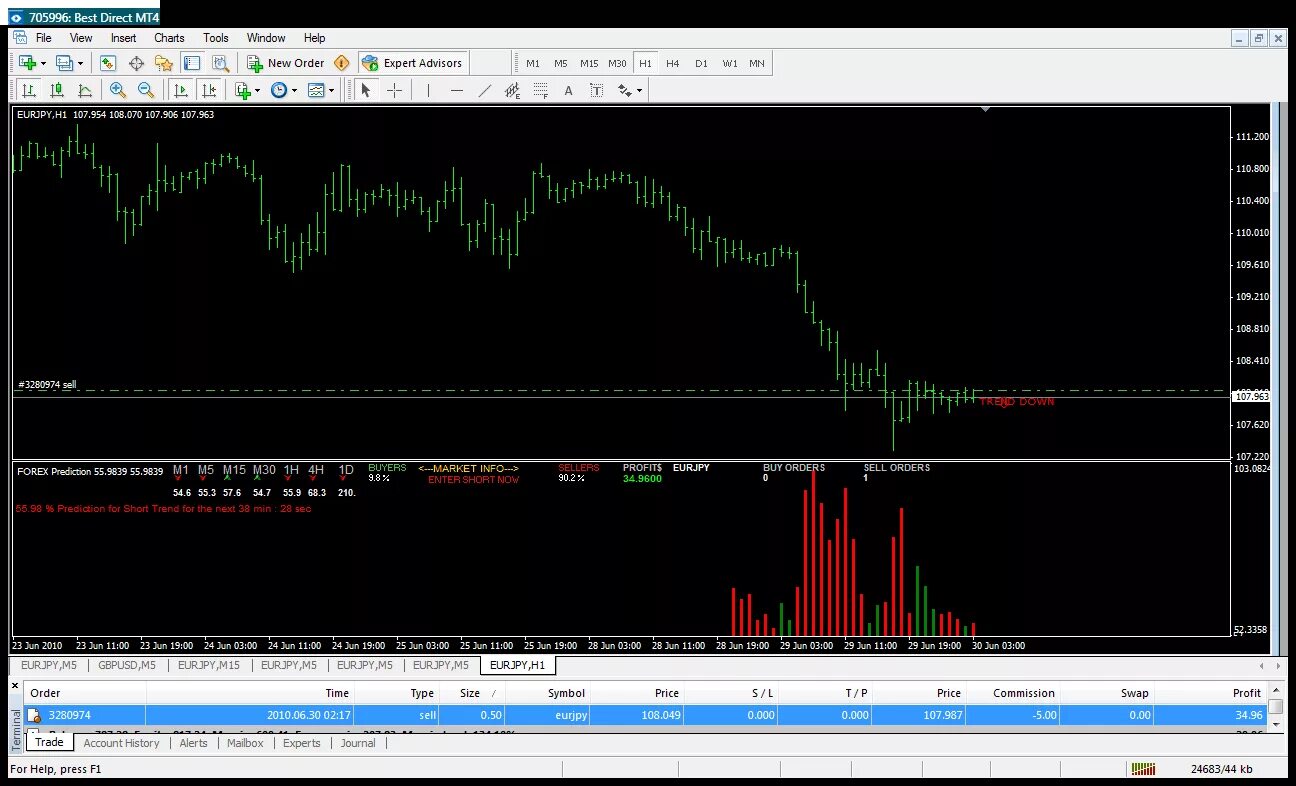1296x786 pixels.
Task: Toggle the Market Watch window
Action: (x=108, y=63)
